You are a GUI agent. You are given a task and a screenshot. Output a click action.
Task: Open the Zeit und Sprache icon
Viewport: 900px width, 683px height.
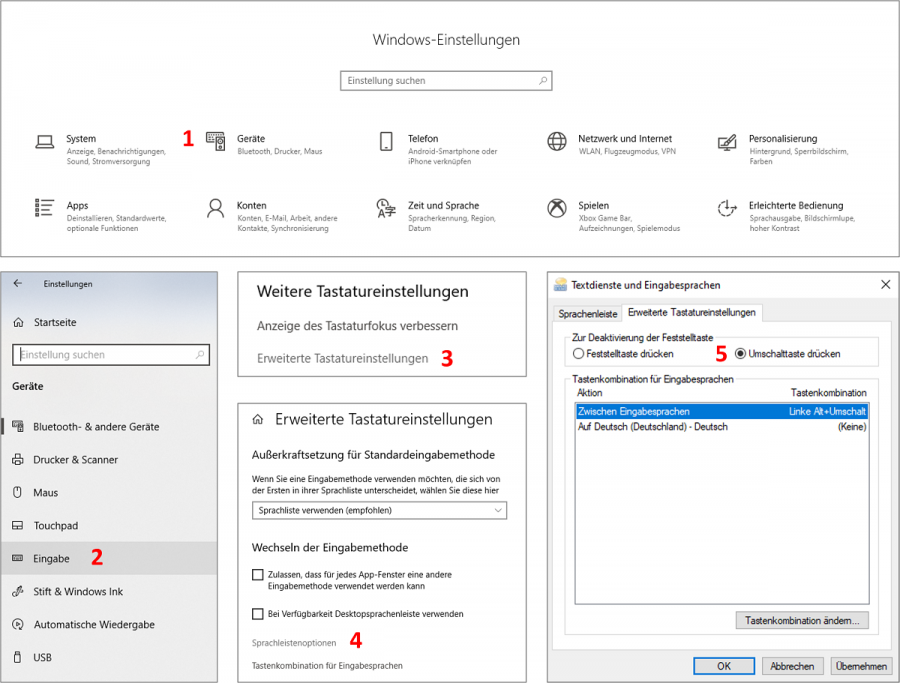coord(386,208)
